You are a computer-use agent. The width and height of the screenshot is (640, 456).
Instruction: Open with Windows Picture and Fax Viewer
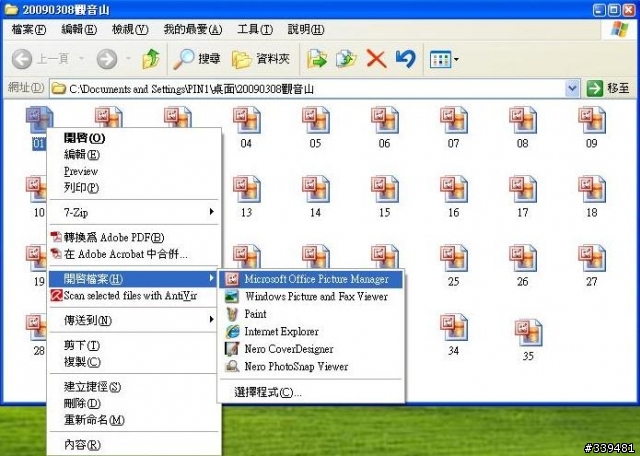pyautogui.click(x=311, y=296)
